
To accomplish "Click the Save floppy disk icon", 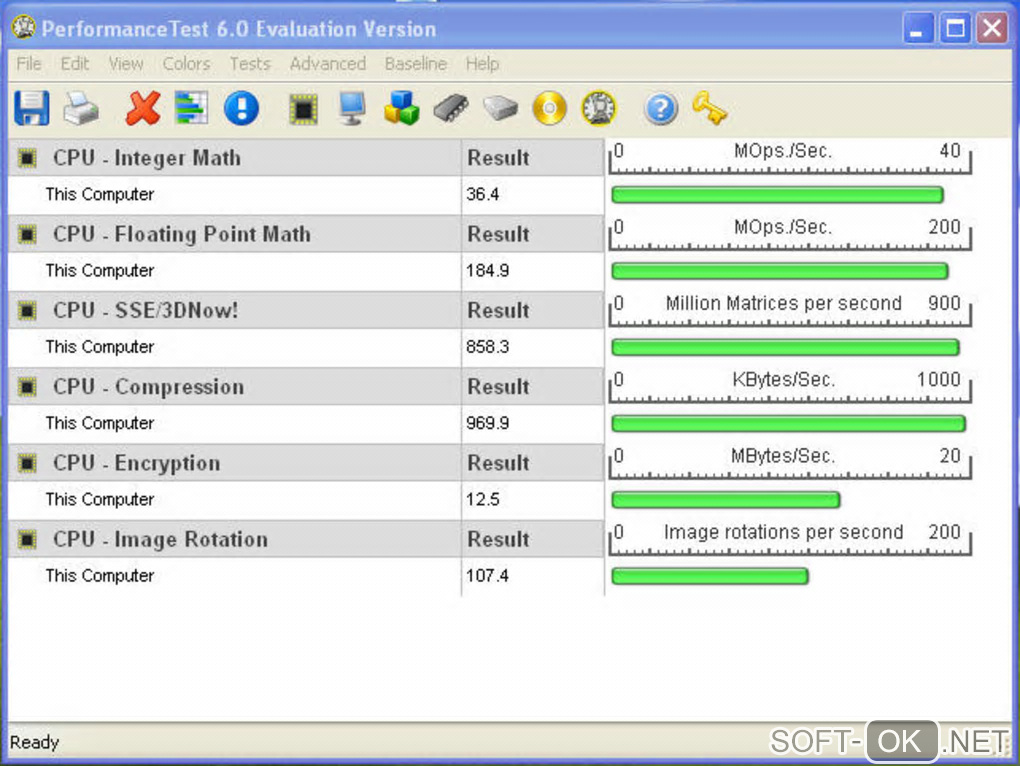I will point(31,108).
